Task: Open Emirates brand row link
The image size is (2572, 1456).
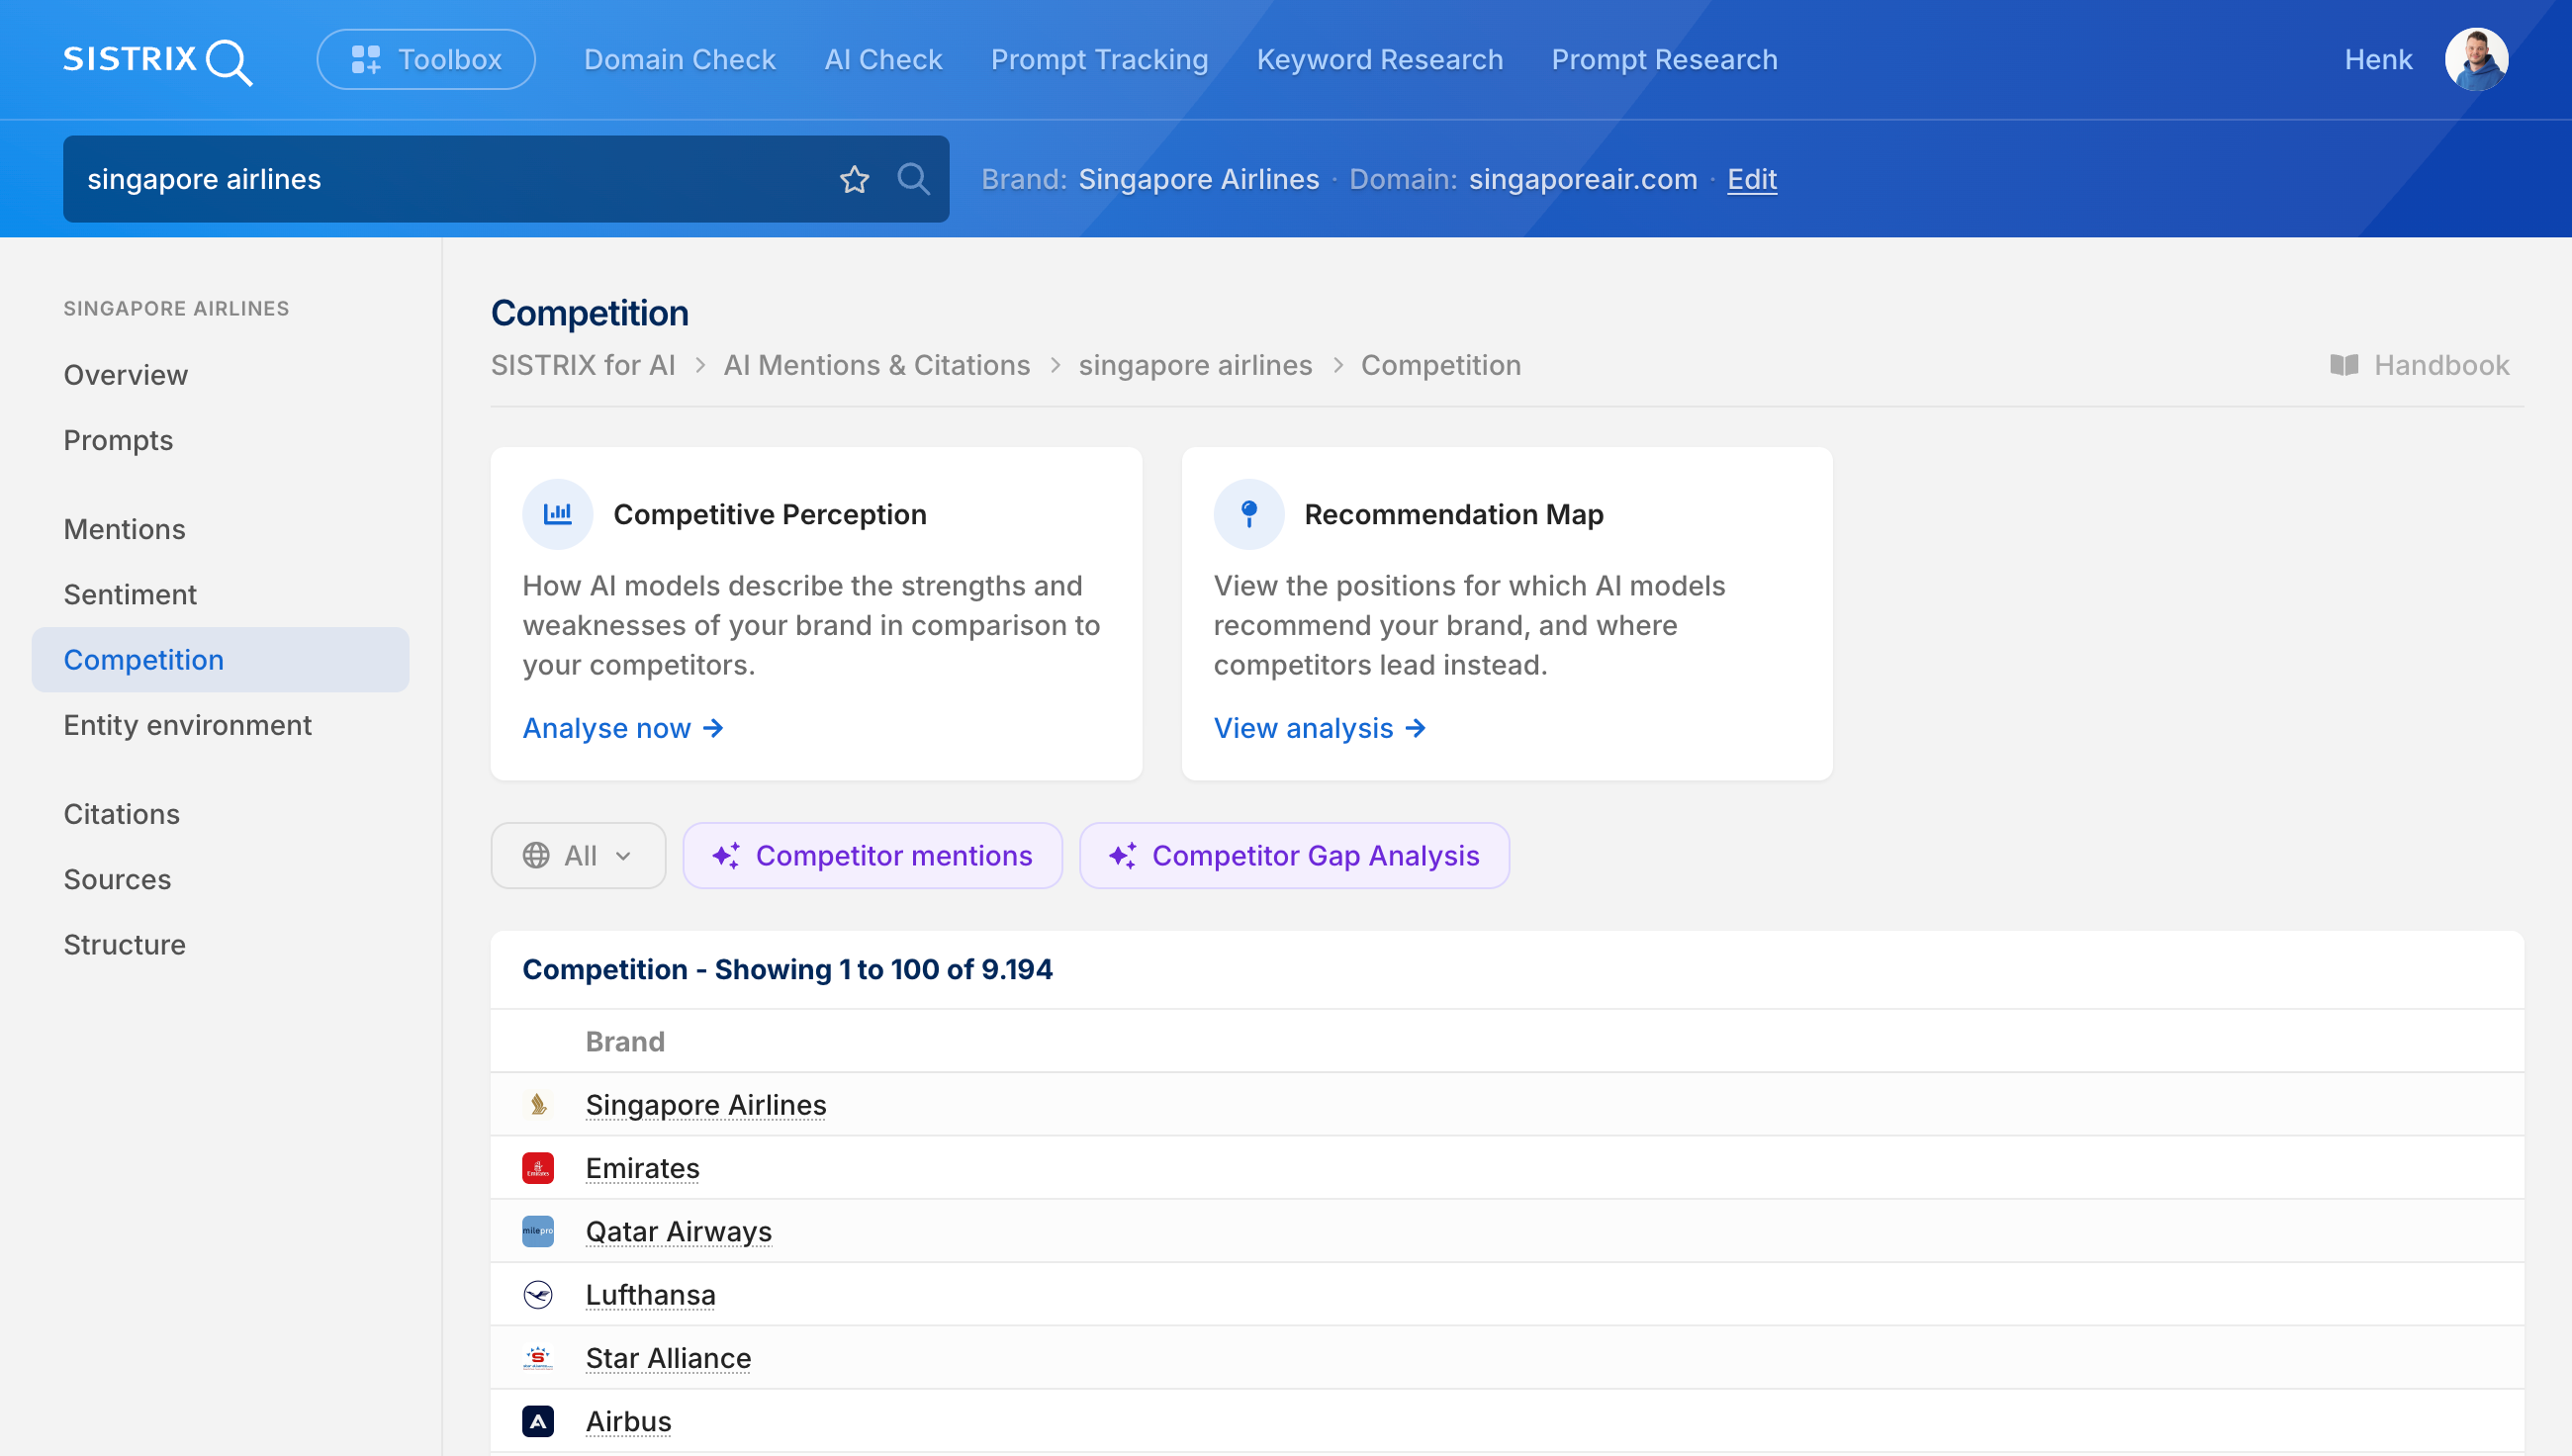Action: 642,1168
